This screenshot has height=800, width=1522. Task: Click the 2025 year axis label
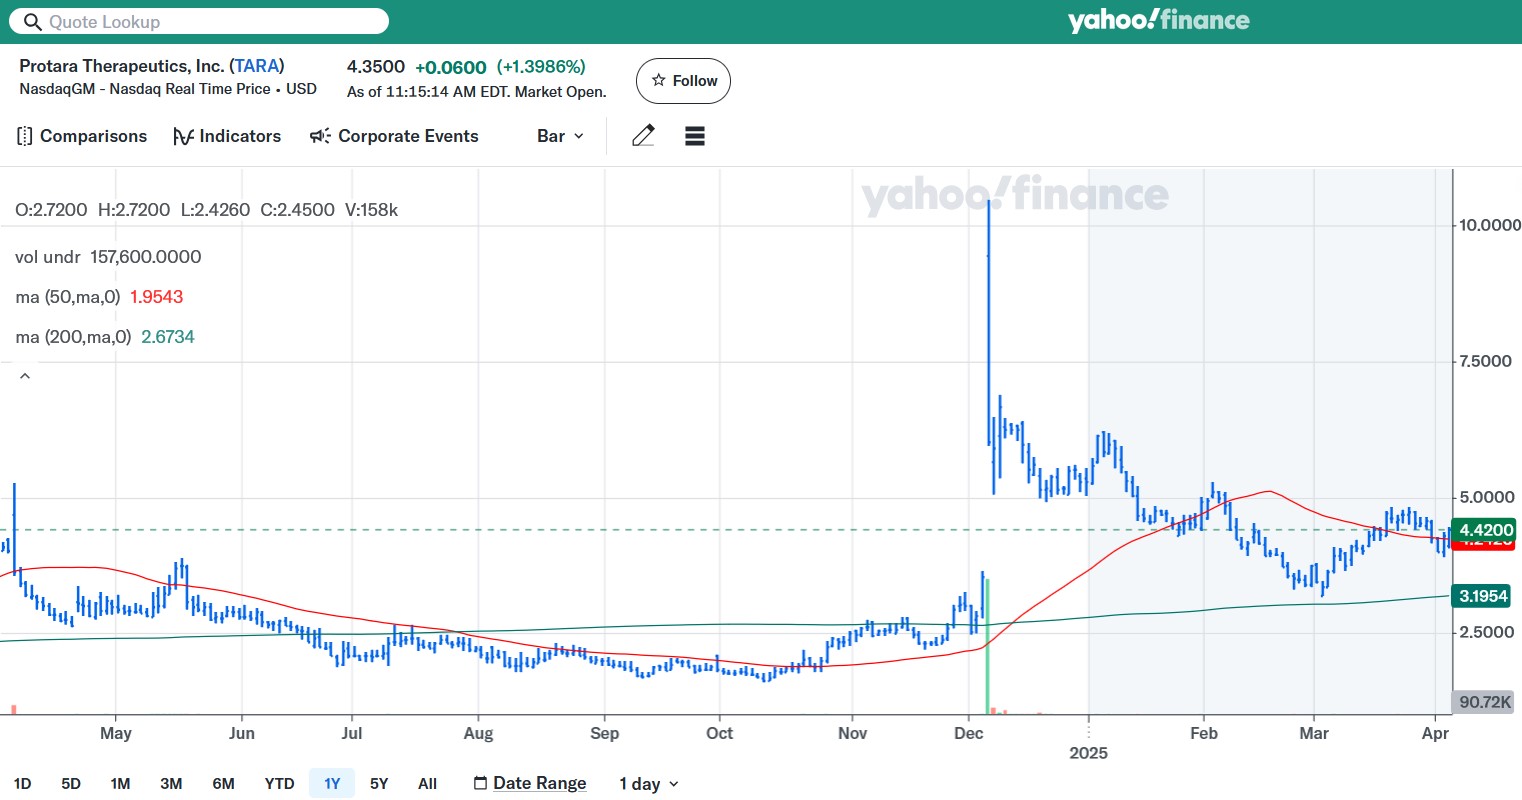(1088, 753)
